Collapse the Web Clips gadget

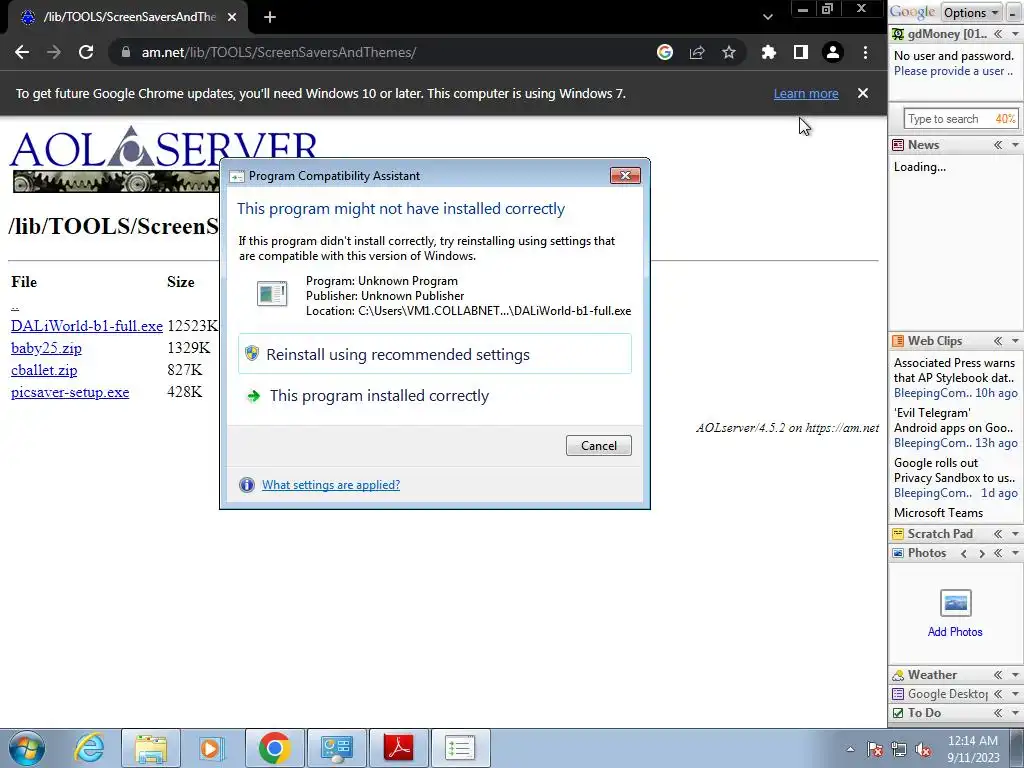(x=998, y=341)
